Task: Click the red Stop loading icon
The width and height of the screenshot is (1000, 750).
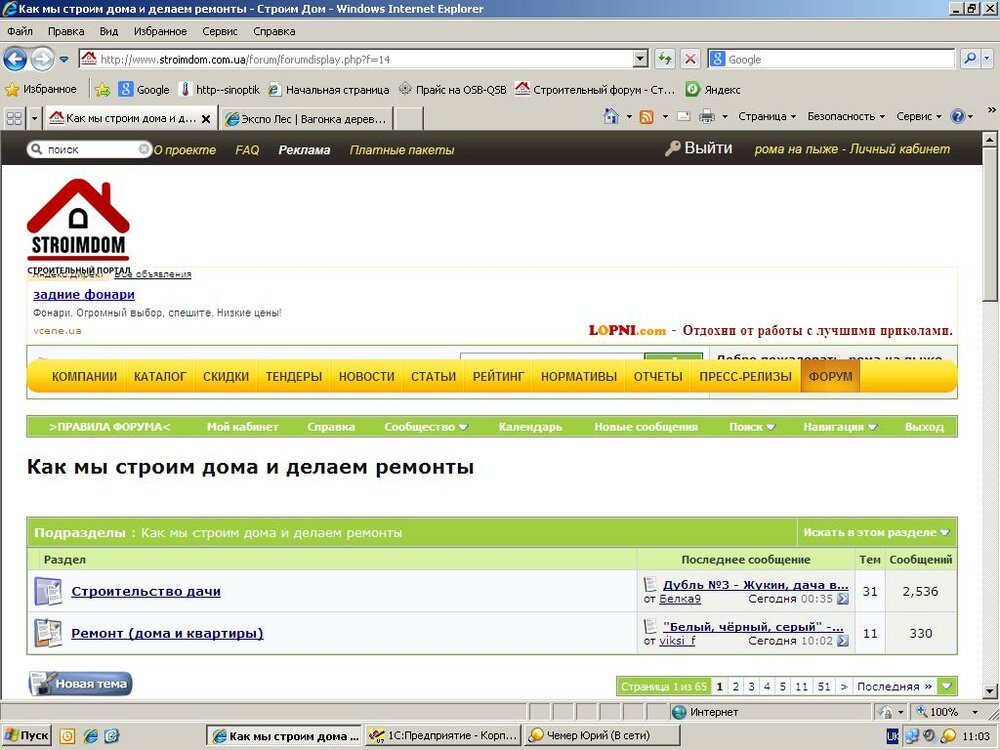Action: click(x=689, y=59)
